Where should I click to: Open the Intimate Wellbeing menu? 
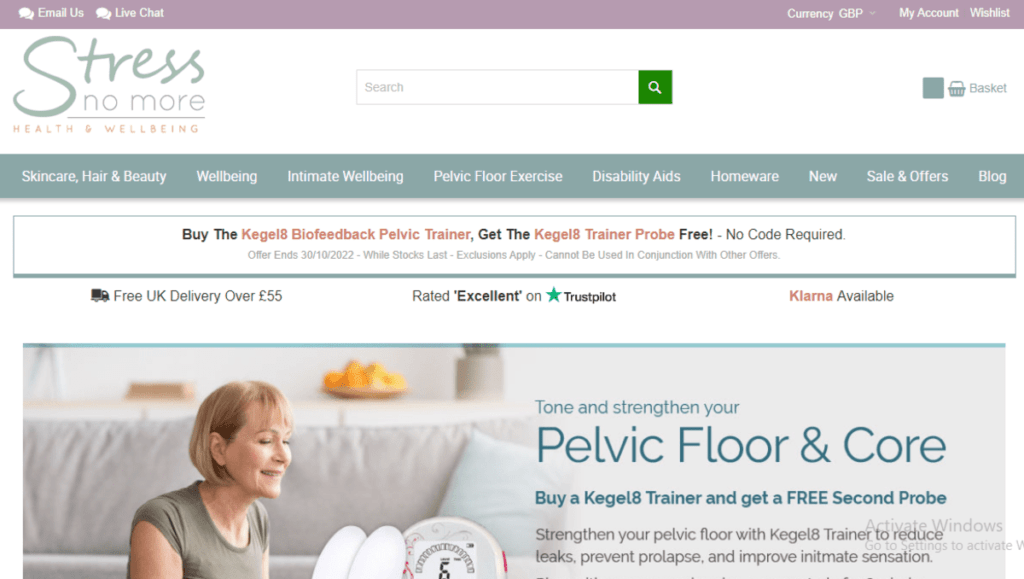click(345, 176)
